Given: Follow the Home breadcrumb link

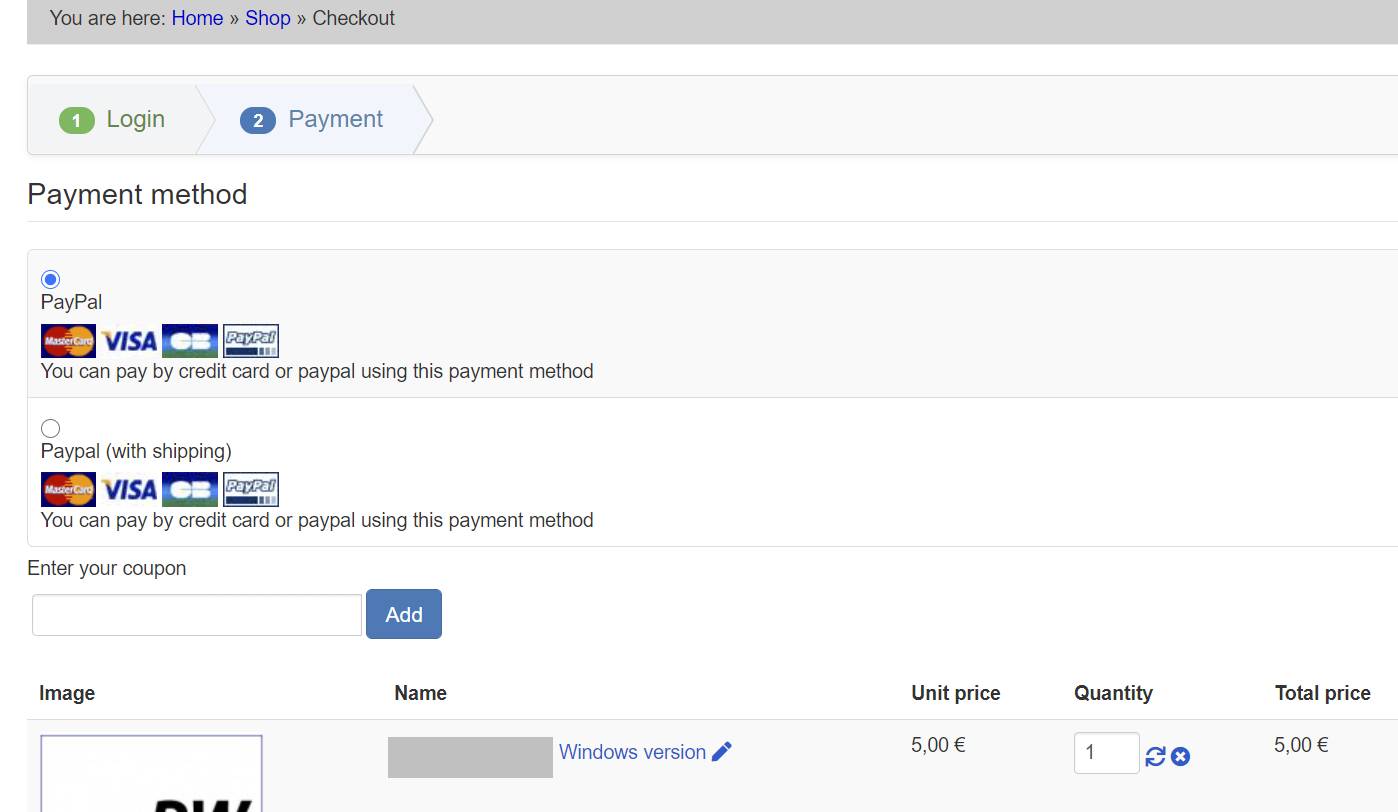Looking at the screenshot, I should 197,18.
